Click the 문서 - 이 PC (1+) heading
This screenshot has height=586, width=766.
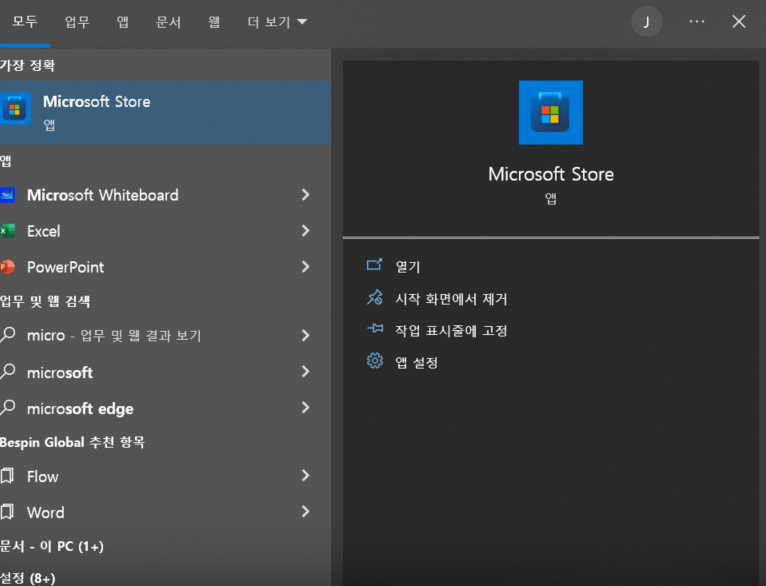tap(52, 546)
